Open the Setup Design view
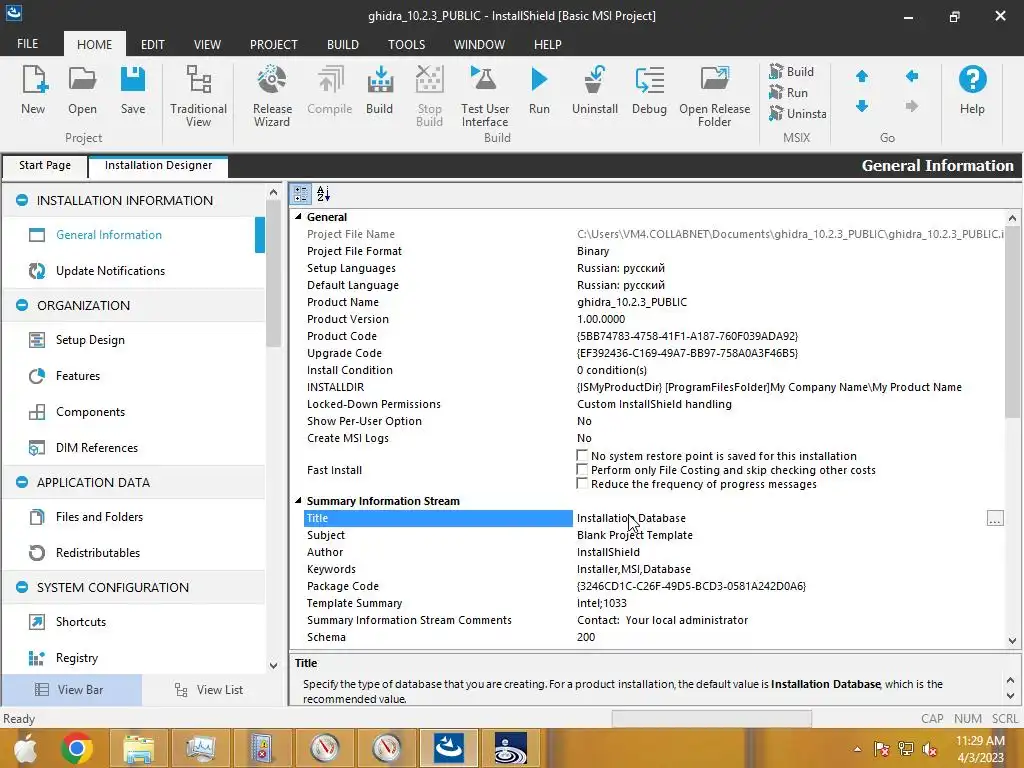Image resolution: width=1024 pixels, height=768 pixels. tap(90, 340)
